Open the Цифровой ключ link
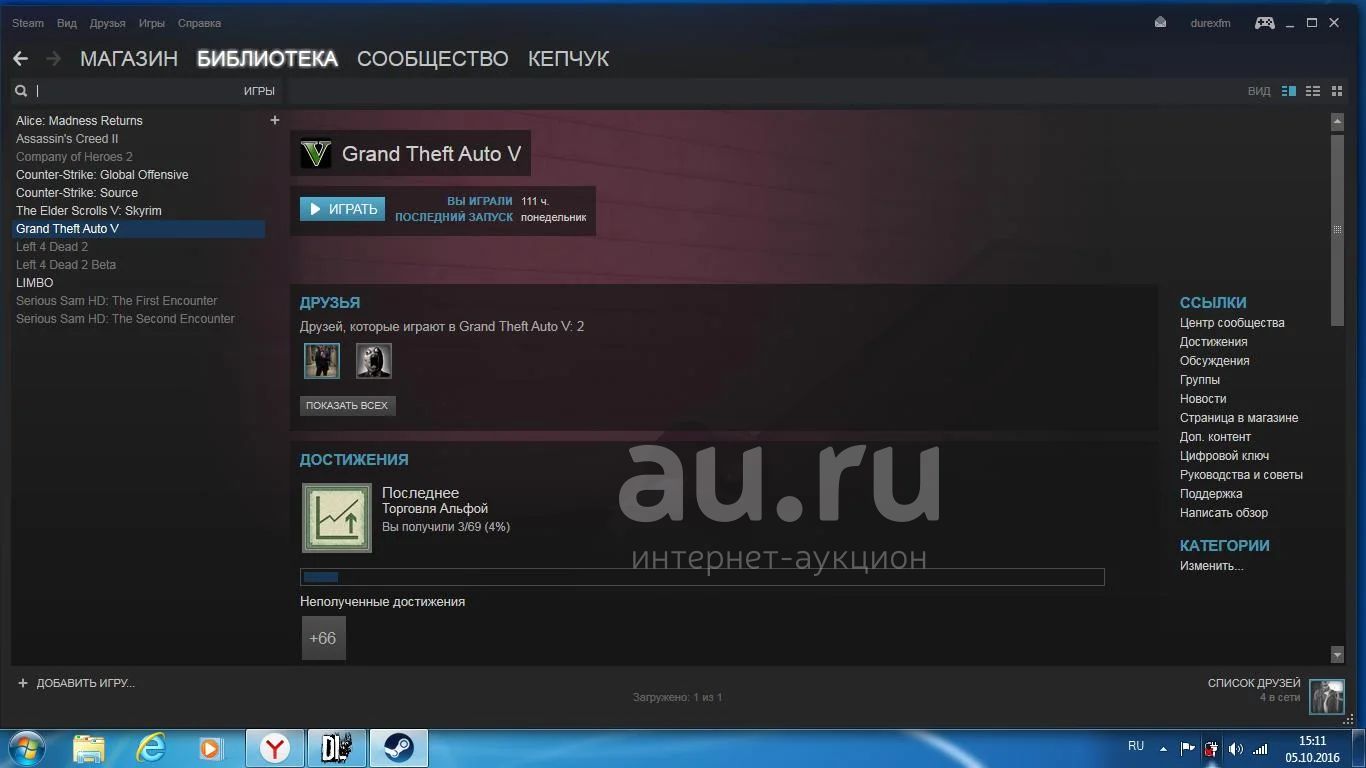The image size is (1366, 768). pyautogui.click(x=1225, y=456)
